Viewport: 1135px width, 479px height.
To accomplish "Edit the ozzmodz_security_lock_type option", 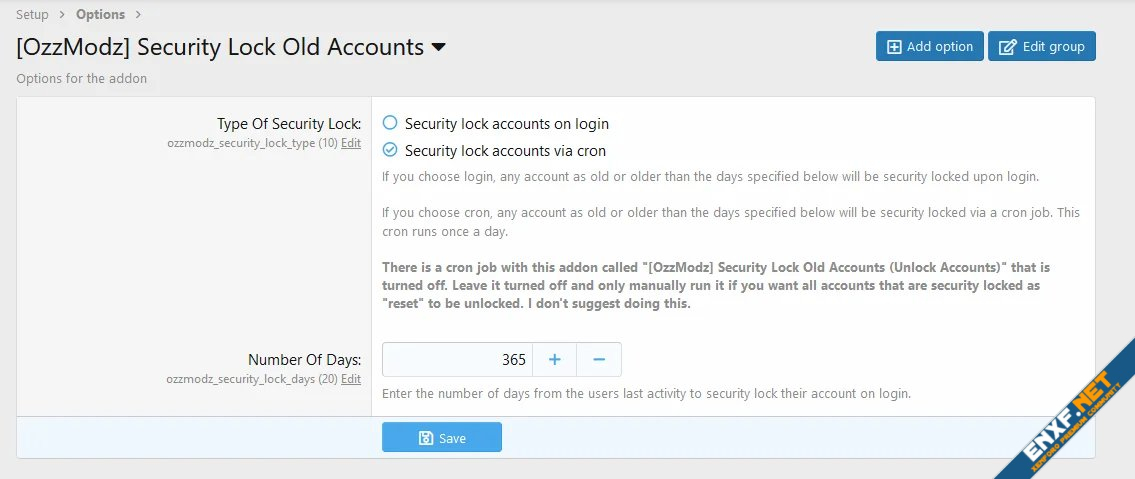I will [x=351, y=143].
